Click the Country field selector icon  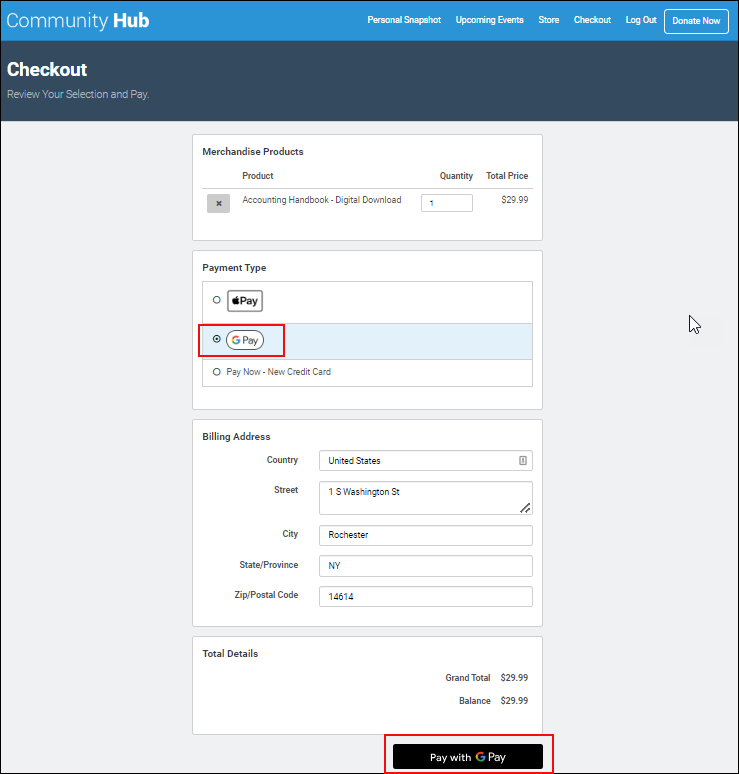tap(522, 461)
